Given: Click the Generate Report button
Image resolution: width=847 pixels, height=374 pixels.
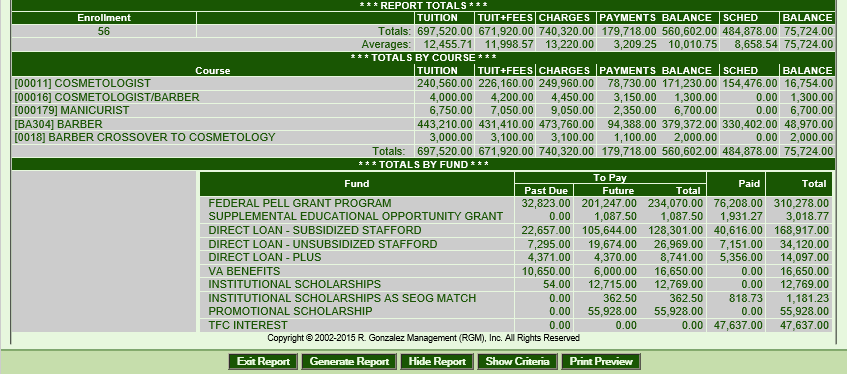Looking at the screenshot, I should coord(349,362).
